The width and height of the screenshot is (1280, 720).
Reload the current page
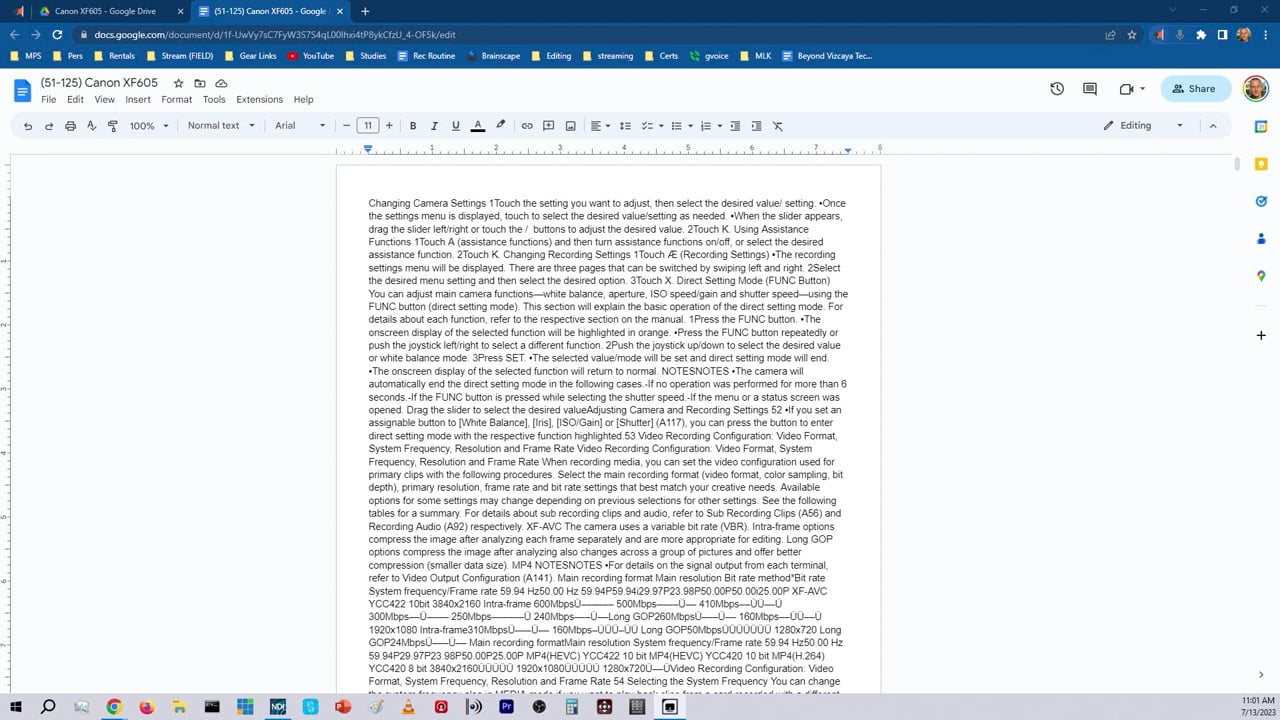[57, 34]
